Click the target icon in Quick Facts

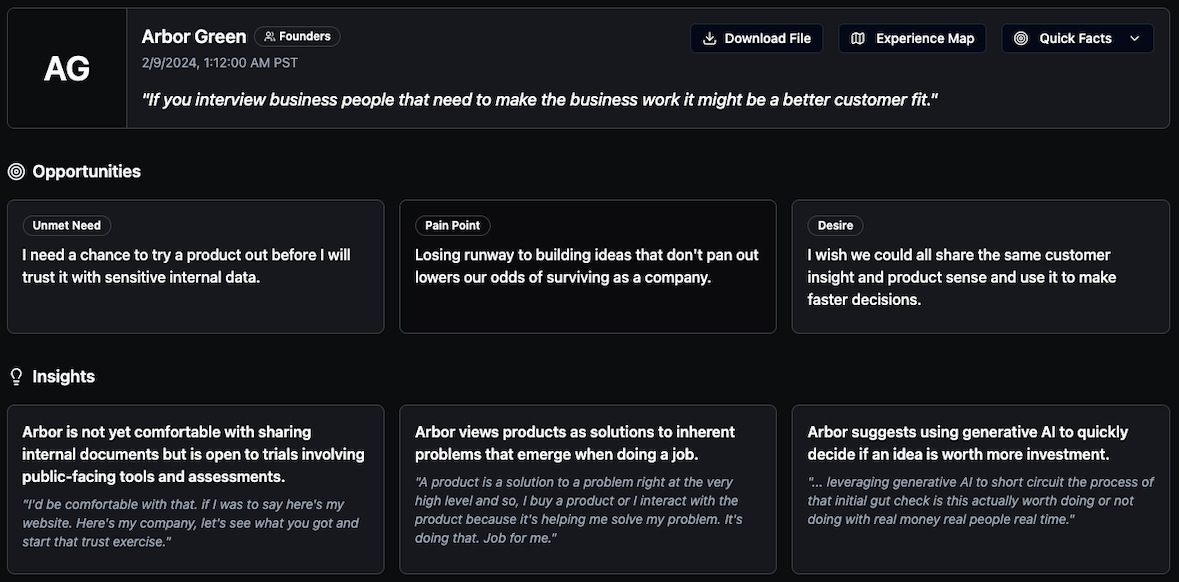pyautogui.click(x=1020, y=38)
